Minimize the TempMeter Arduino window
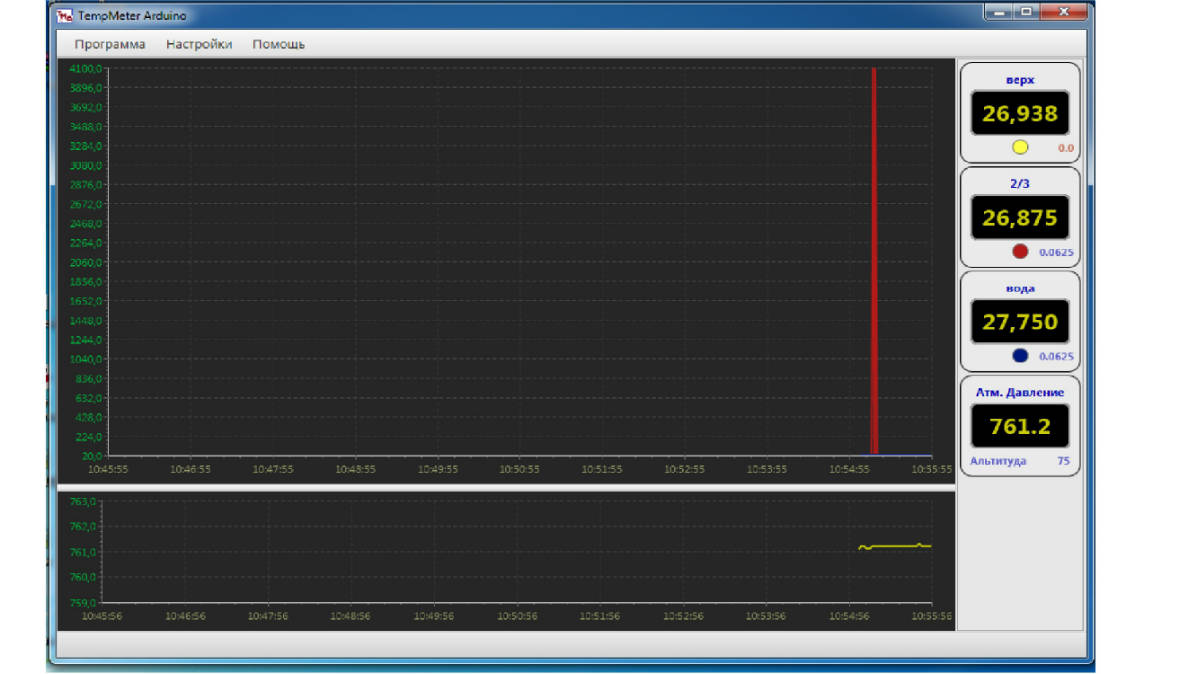1200x674 pixels. pos(997,13)
